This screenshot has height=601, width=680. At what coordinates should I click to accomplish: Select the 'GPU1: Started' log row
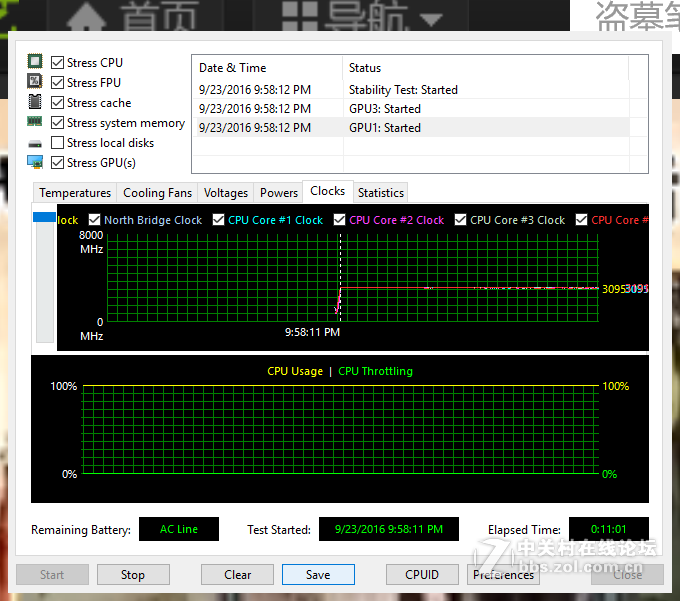tap(411, 127)
